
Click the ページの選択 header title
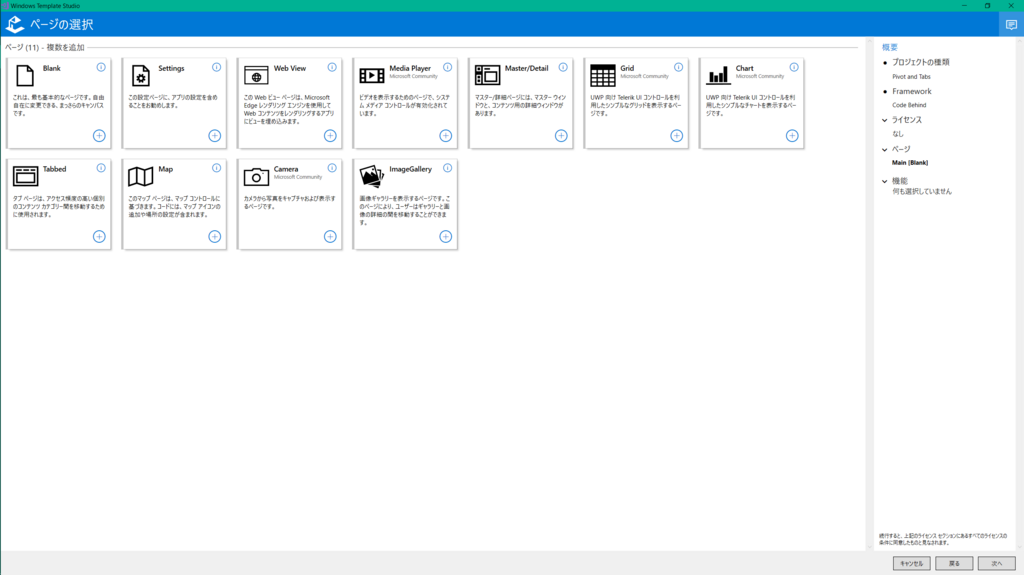(x=61, y=25)
